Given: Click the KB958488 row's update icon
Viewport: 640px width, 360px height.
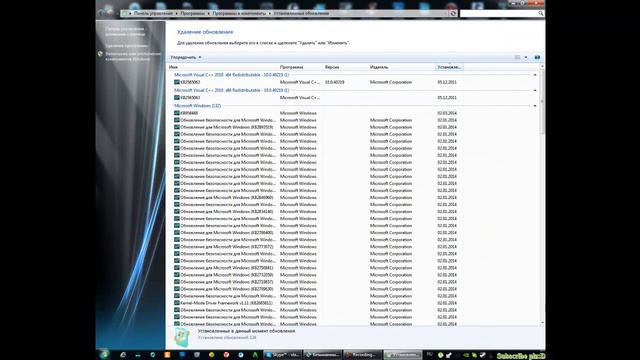Looking at the screenshot, I should 177,113.
